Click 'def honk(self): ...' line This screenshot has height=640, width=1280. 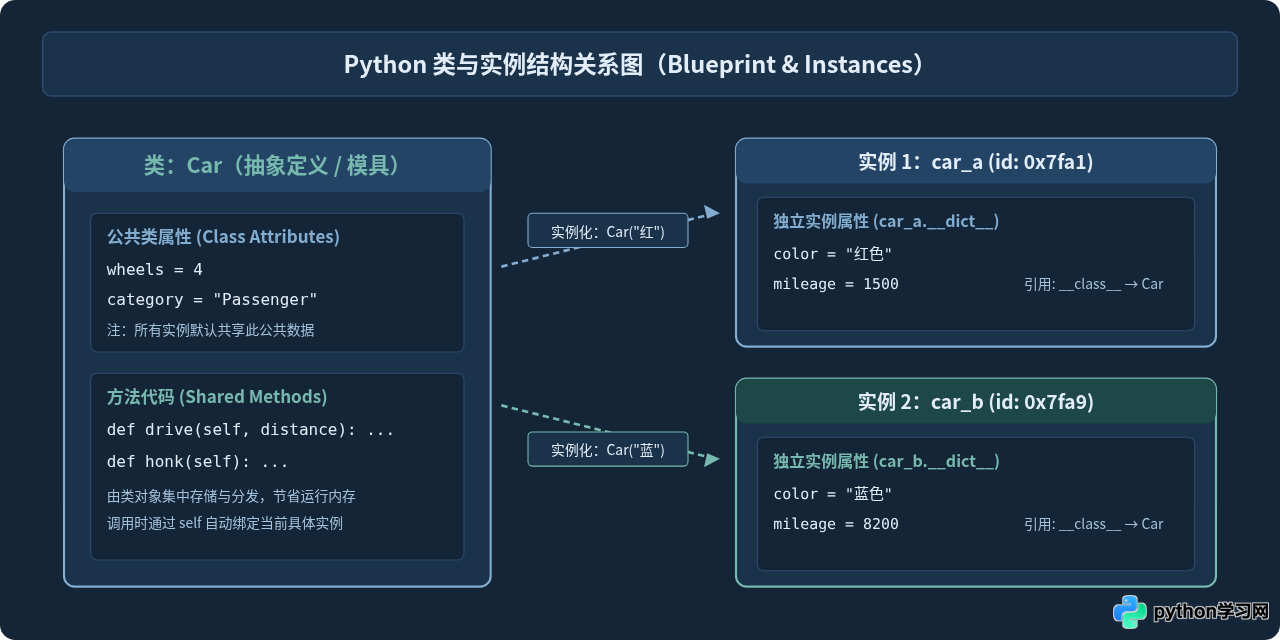198,462
